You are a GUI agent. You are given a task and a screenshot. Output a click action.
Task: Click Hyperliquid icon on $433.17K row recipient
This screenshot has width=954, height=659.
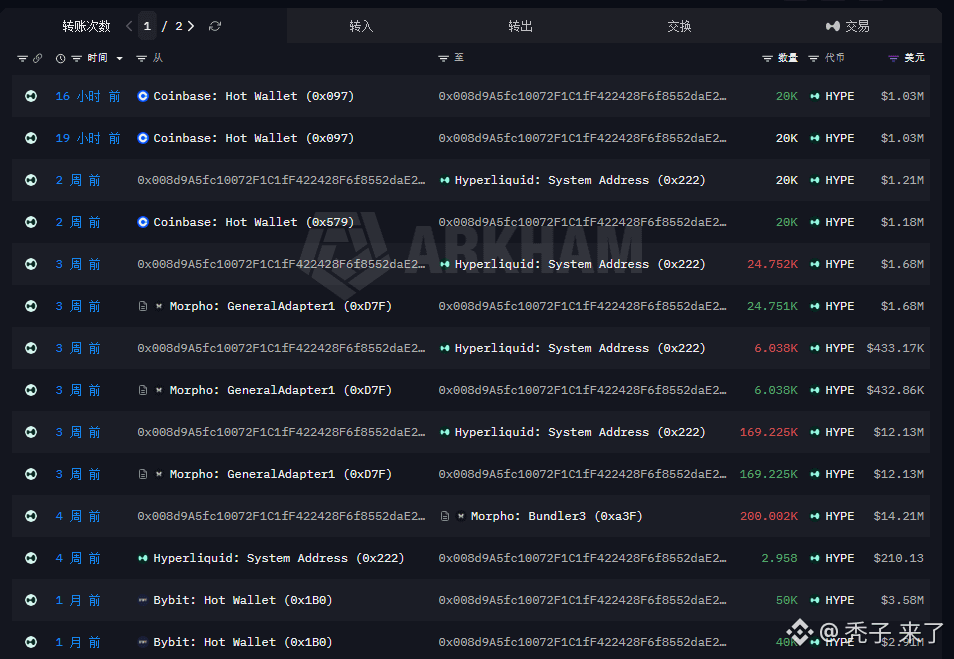(x=445, y=348)
